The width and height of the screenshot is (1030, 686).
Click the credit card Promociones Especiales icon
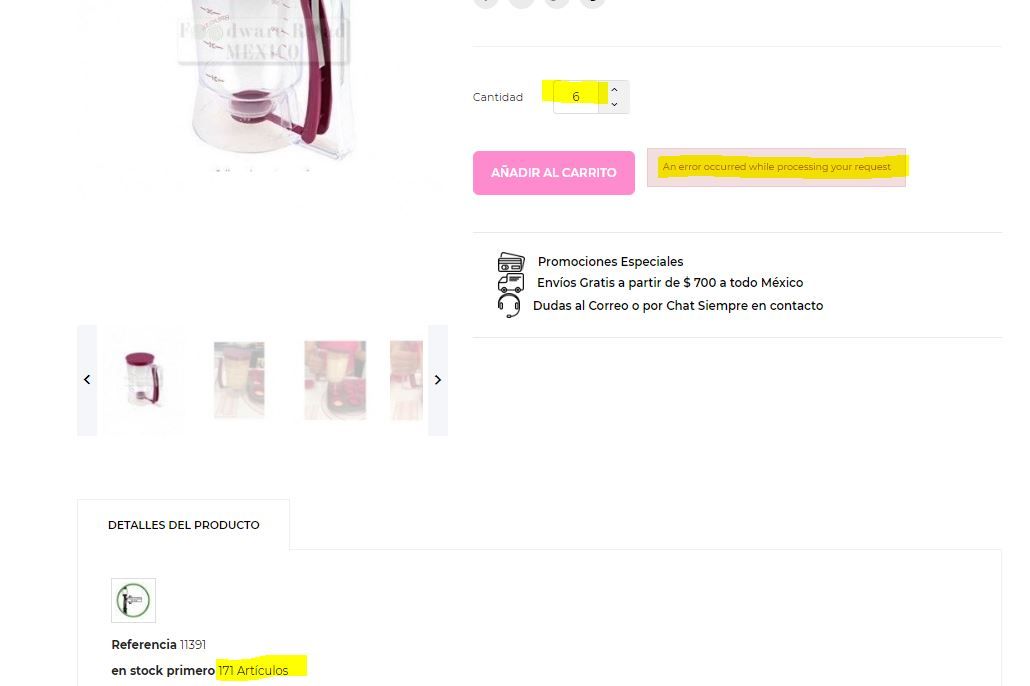511,262
